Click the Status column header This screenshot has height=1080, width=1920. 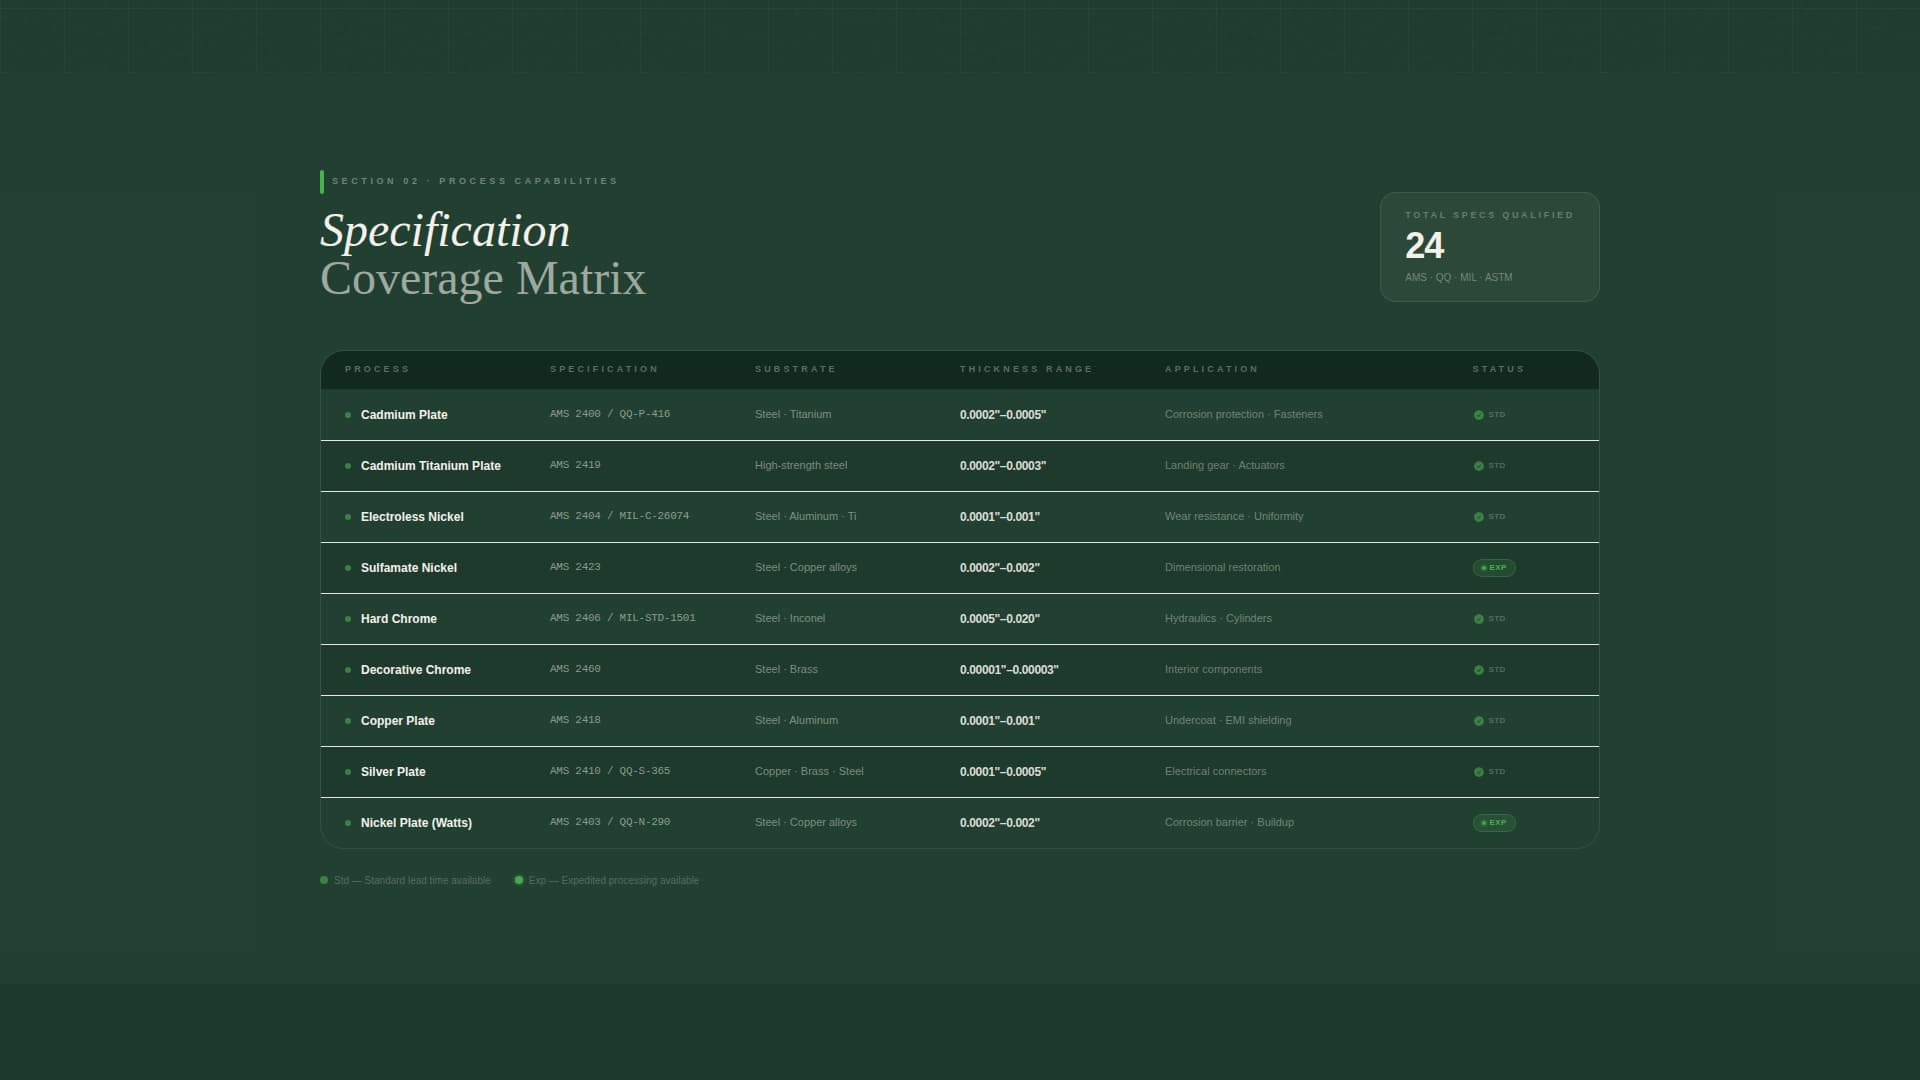1498,369
